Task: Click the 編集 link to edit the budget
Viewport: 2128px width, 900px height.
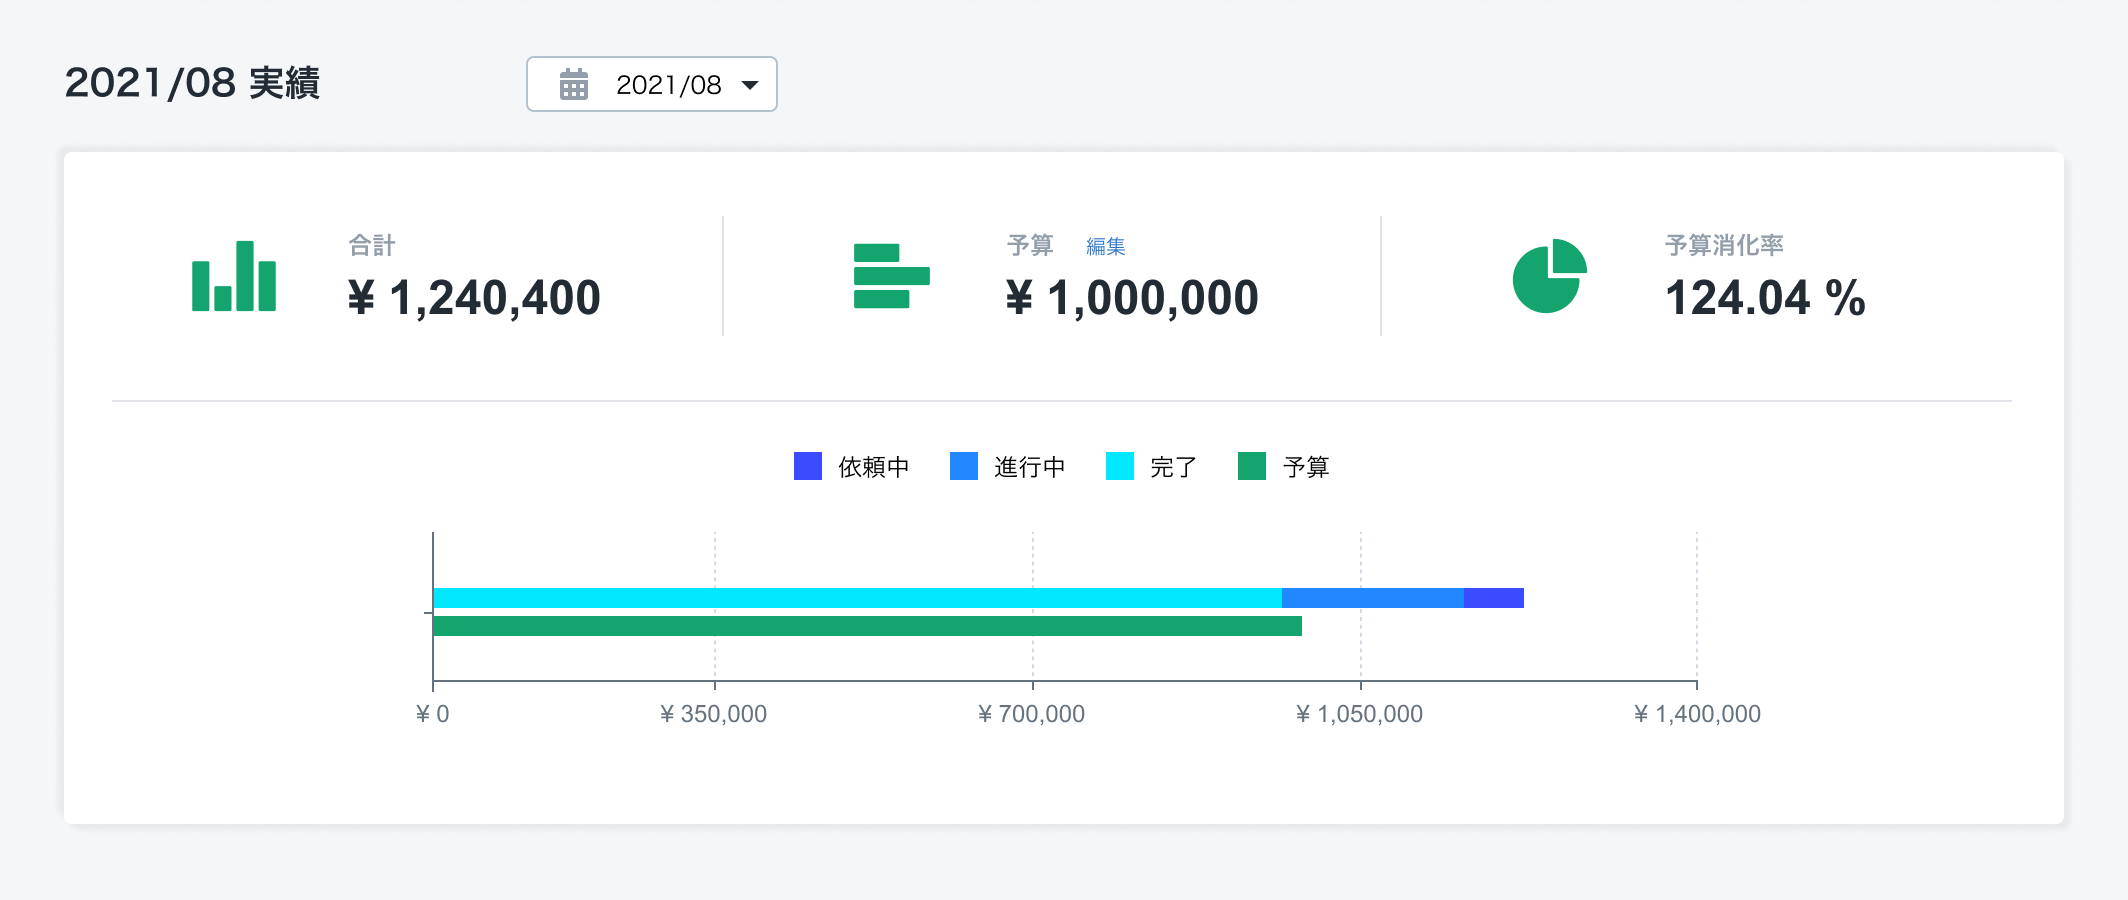Action: [x=1105, y=246]
